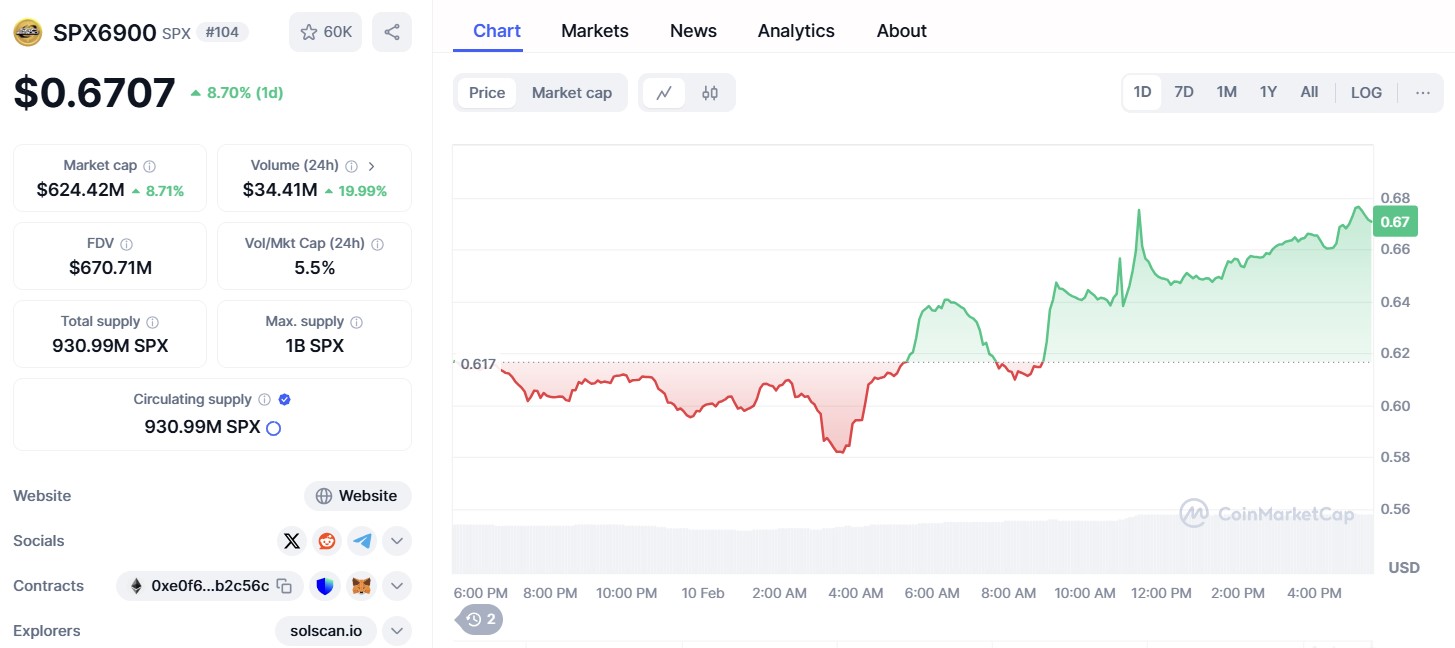Viewport: 1455px width, 648px height.
Task: Click the chart events marker badge
Action: [481, 620]
